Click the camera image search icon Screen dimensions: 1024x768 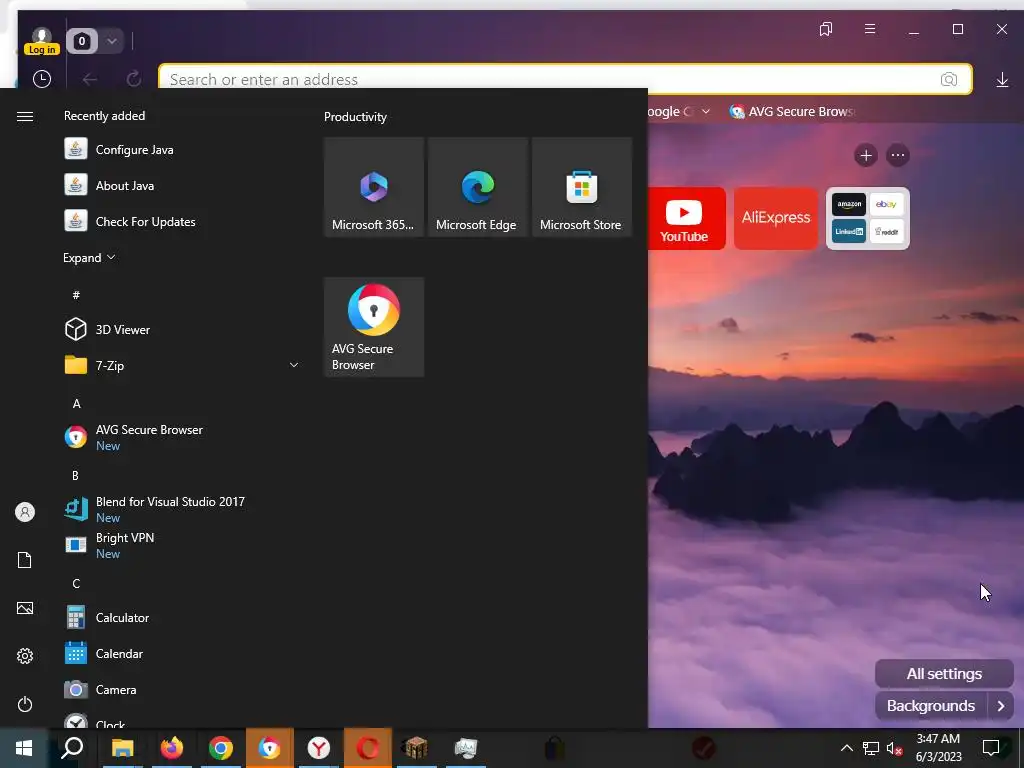pyautogui.click(x=949, y=79)
